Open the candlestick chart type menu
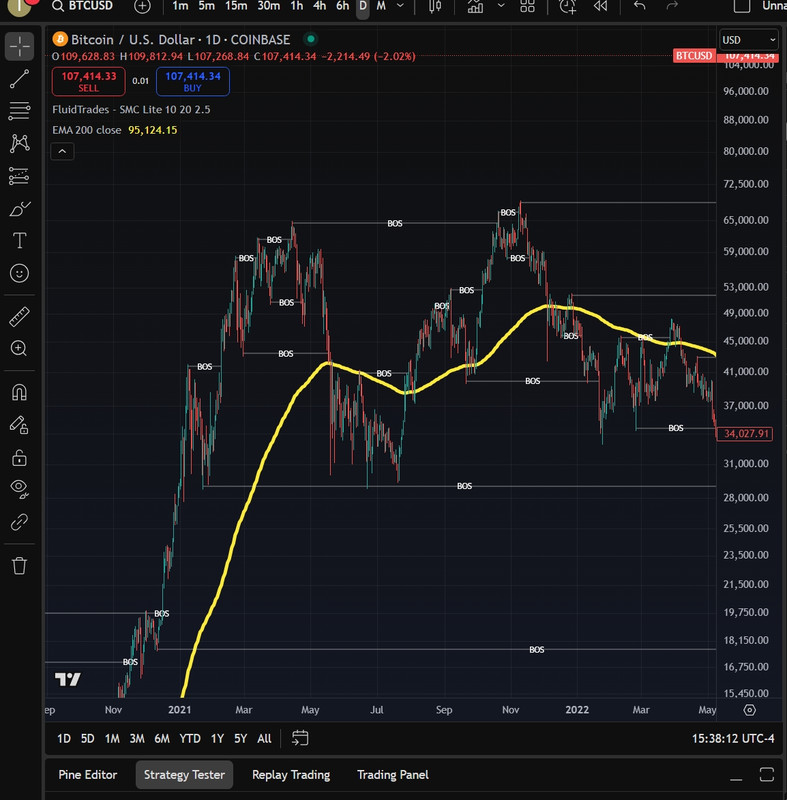The height and width of the screenshot is (800, 787). point(435,6)
